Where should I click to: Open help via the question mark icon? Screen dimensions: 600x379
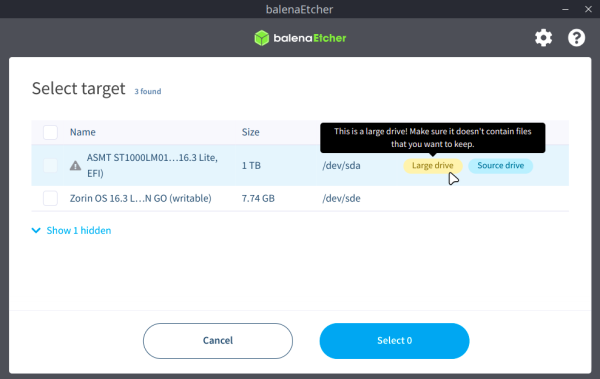[576, 38]
